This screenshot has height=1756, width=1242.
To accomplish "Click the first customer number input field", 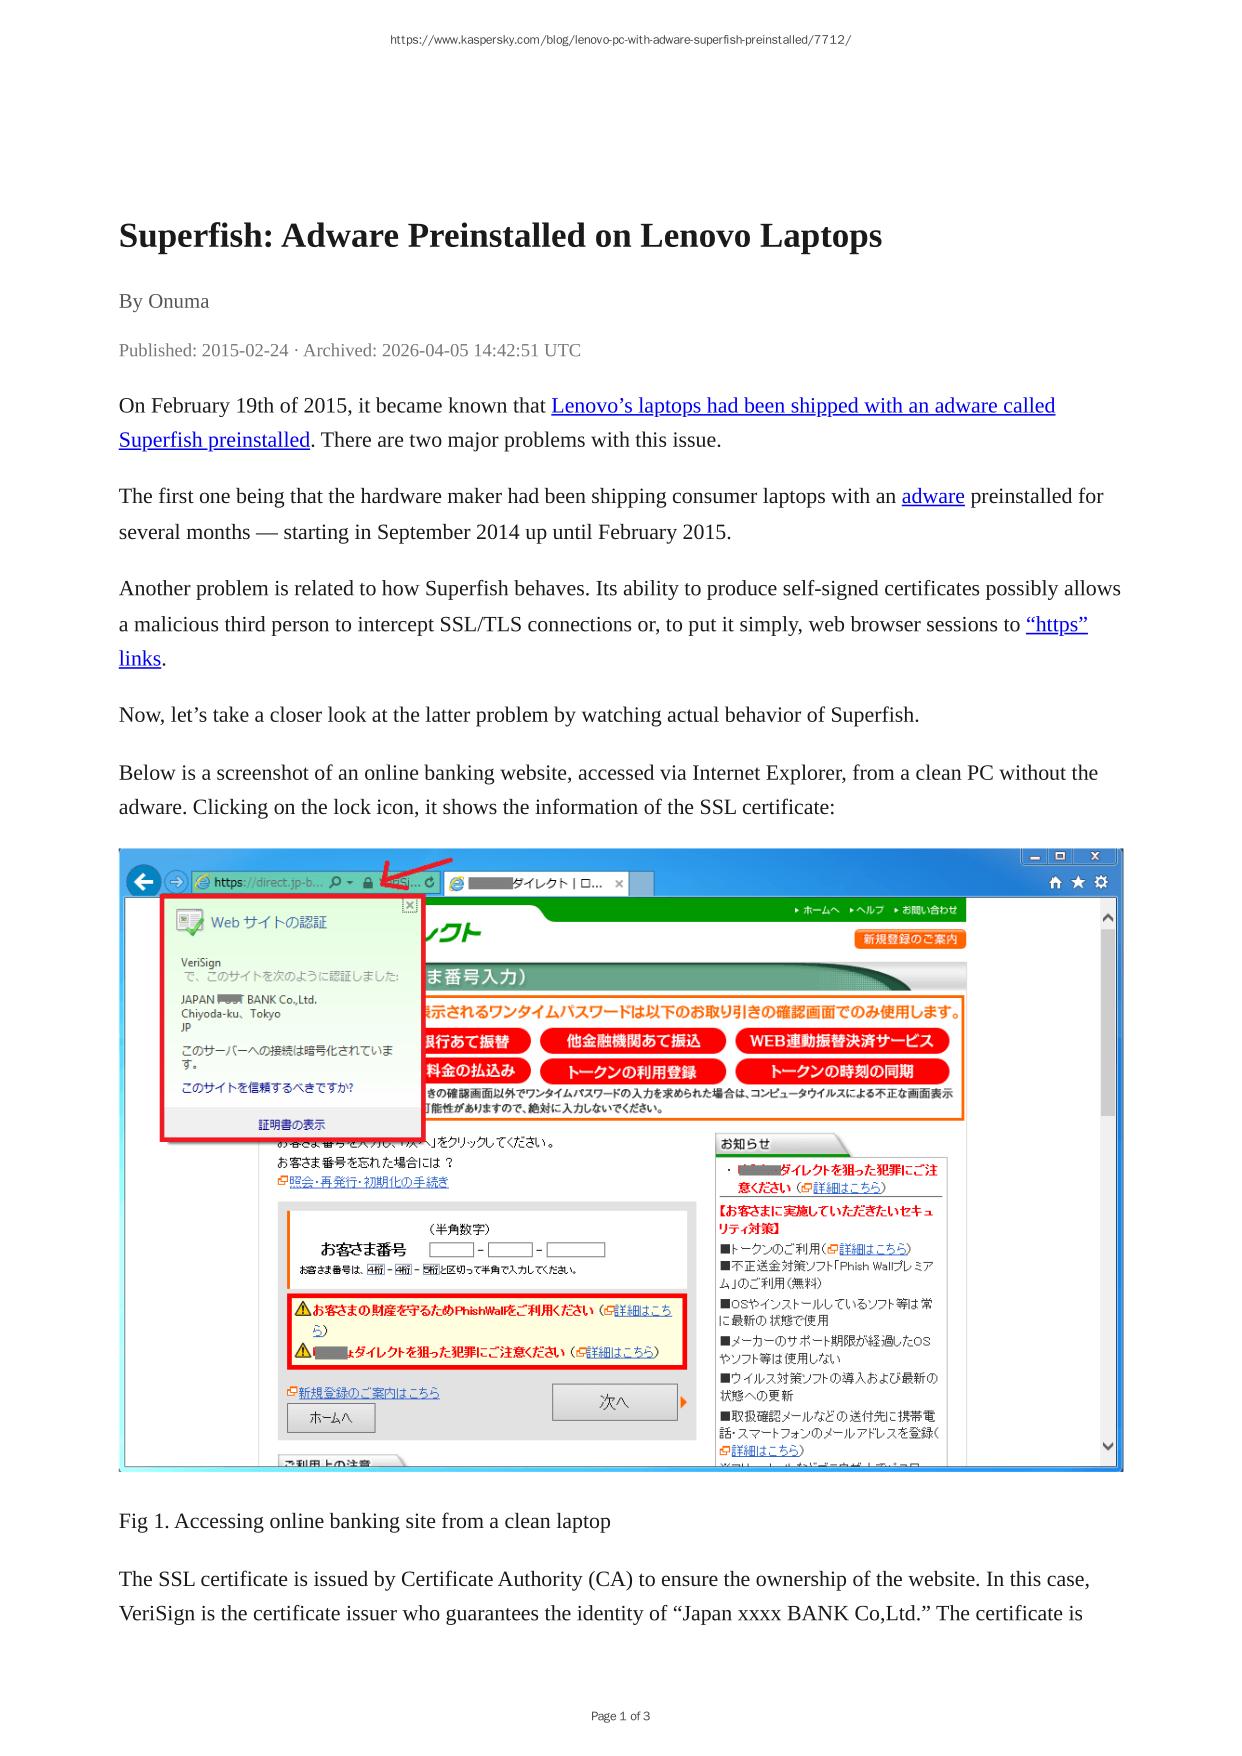I will click(451, 1250).
